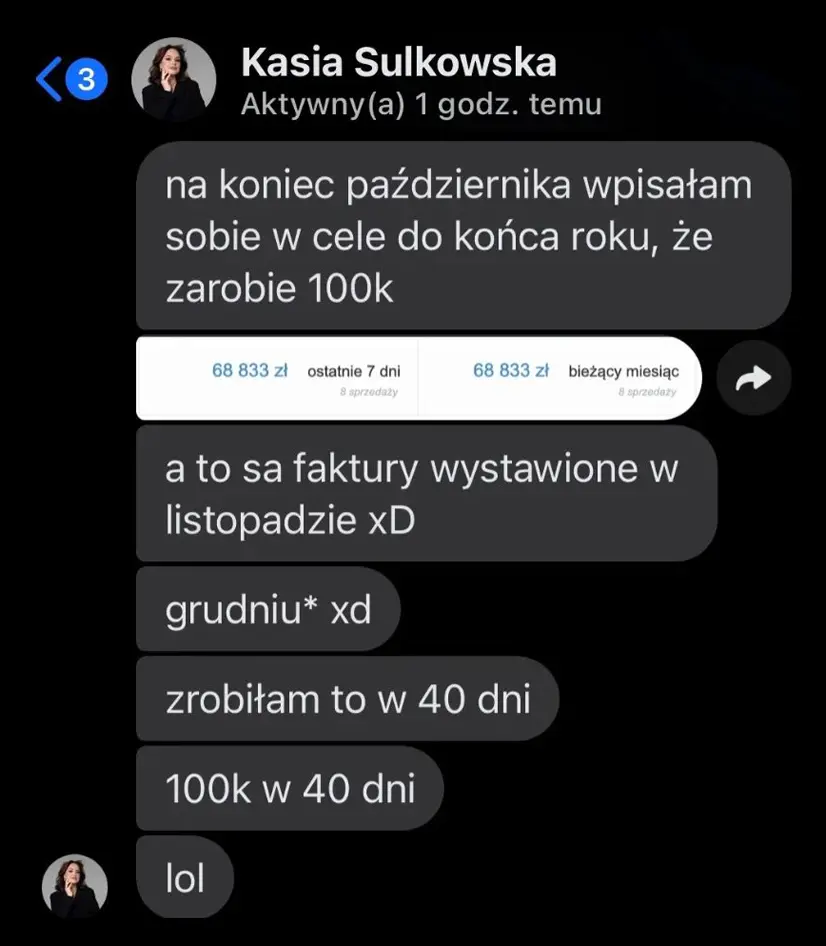Select message about faktury wystawione w listopadzie
The image size is (826, 946).
(x=427, y=494)
